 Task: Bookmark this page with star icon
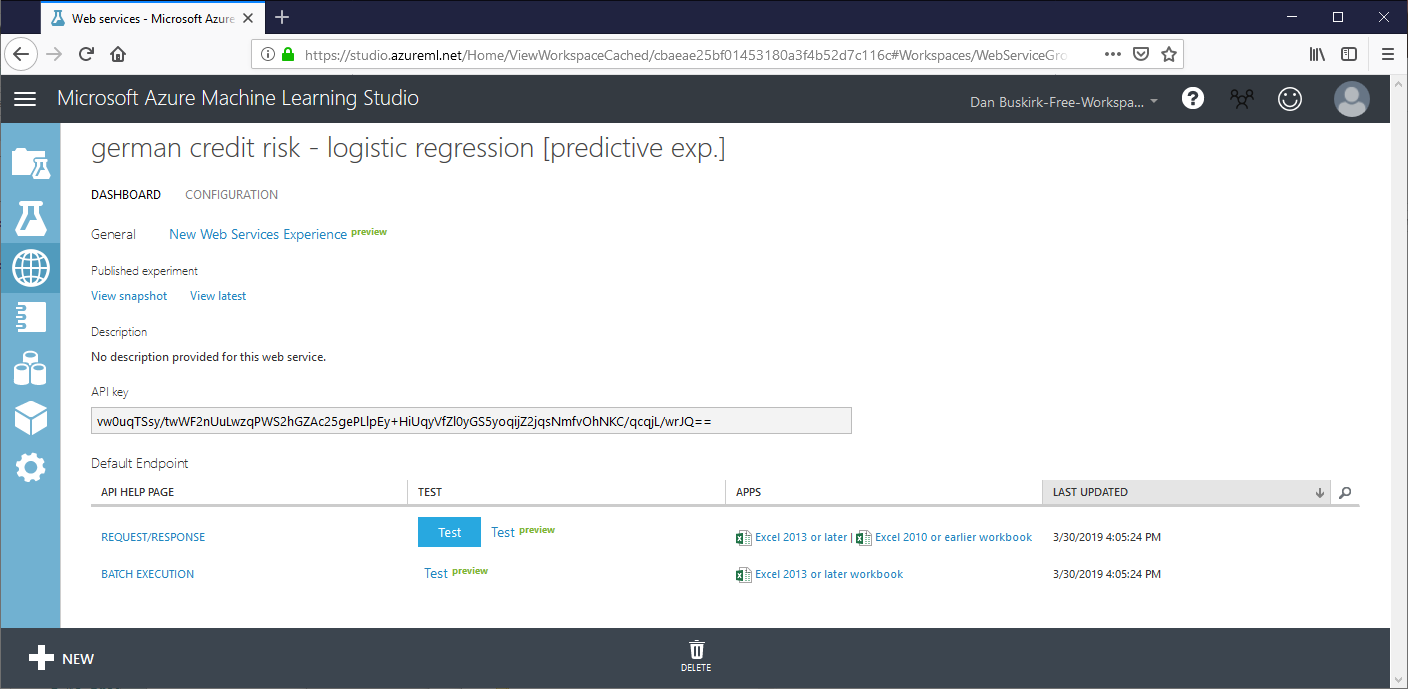click(x=1168, y=54)
